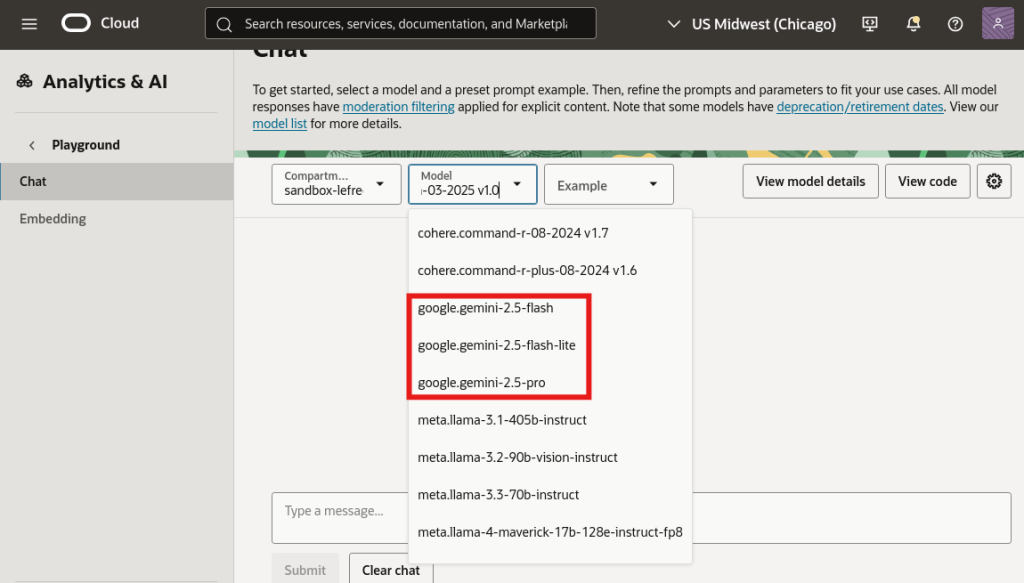The height and width of the screenshot is (583, 1024).
Task: Click the Model text field value
Action: point(460,191)
